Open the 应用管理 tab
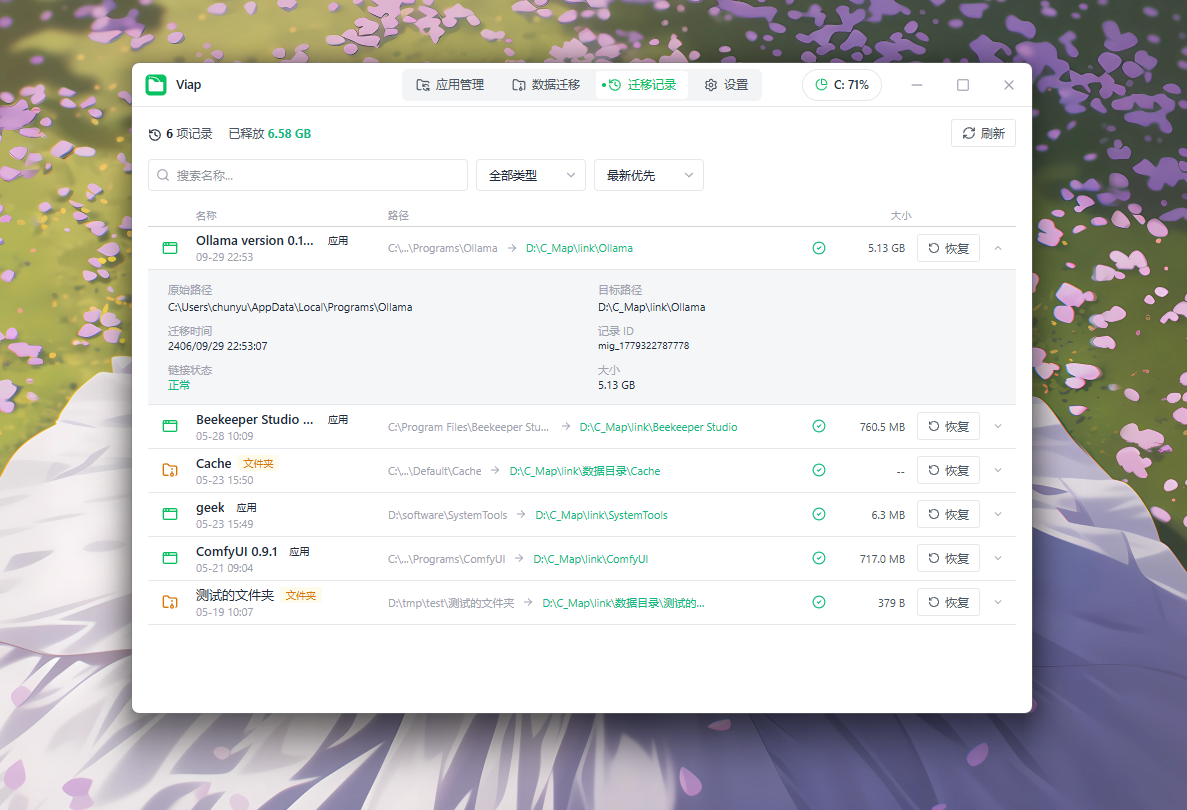1187x810 pixels. [450, 85]
